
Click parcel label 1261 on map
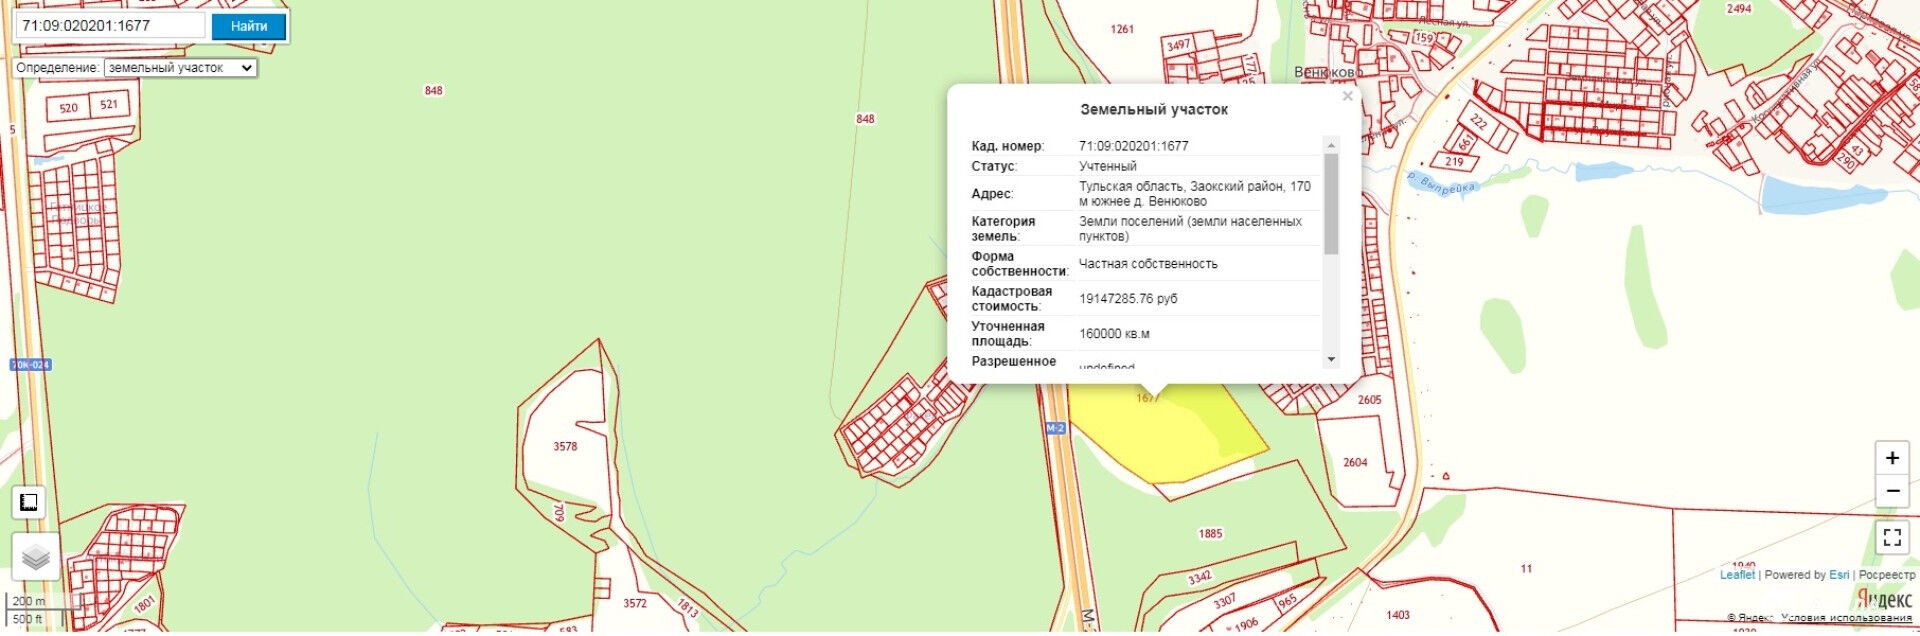(x=1122, y=29)
